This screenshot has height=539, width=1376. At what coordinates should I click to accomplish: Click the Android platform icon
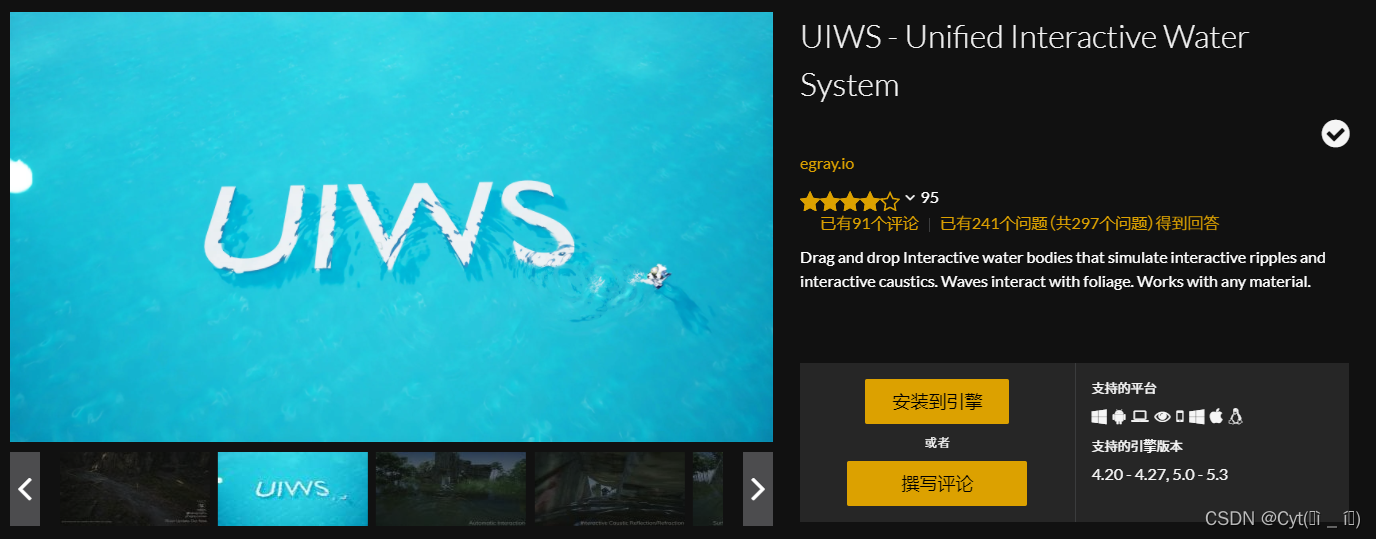(x=1119, y=417)
